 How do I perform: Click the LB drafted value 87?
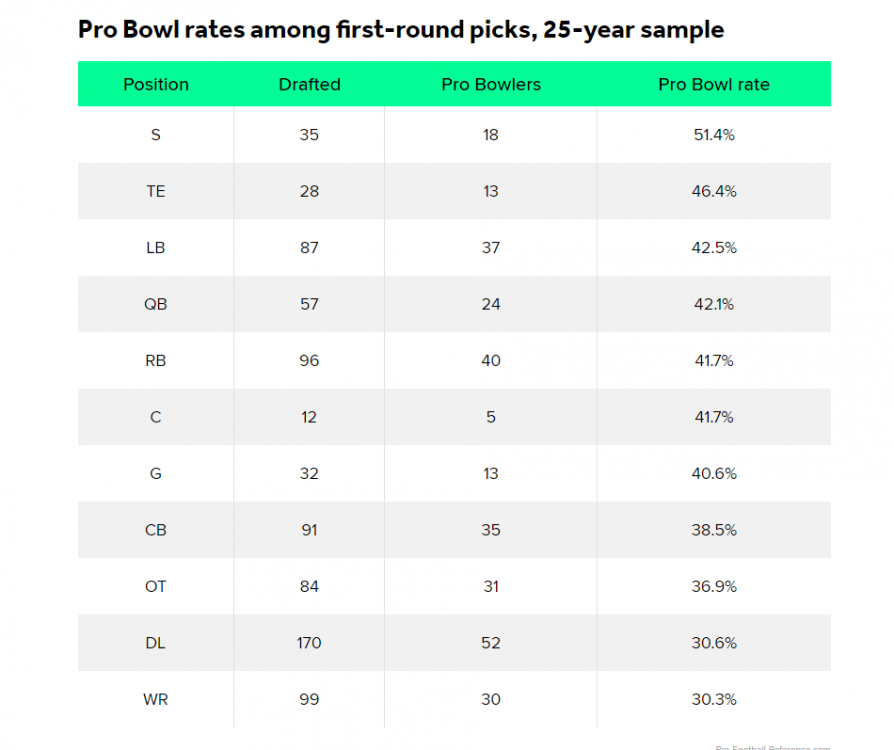tap(309, 247)
